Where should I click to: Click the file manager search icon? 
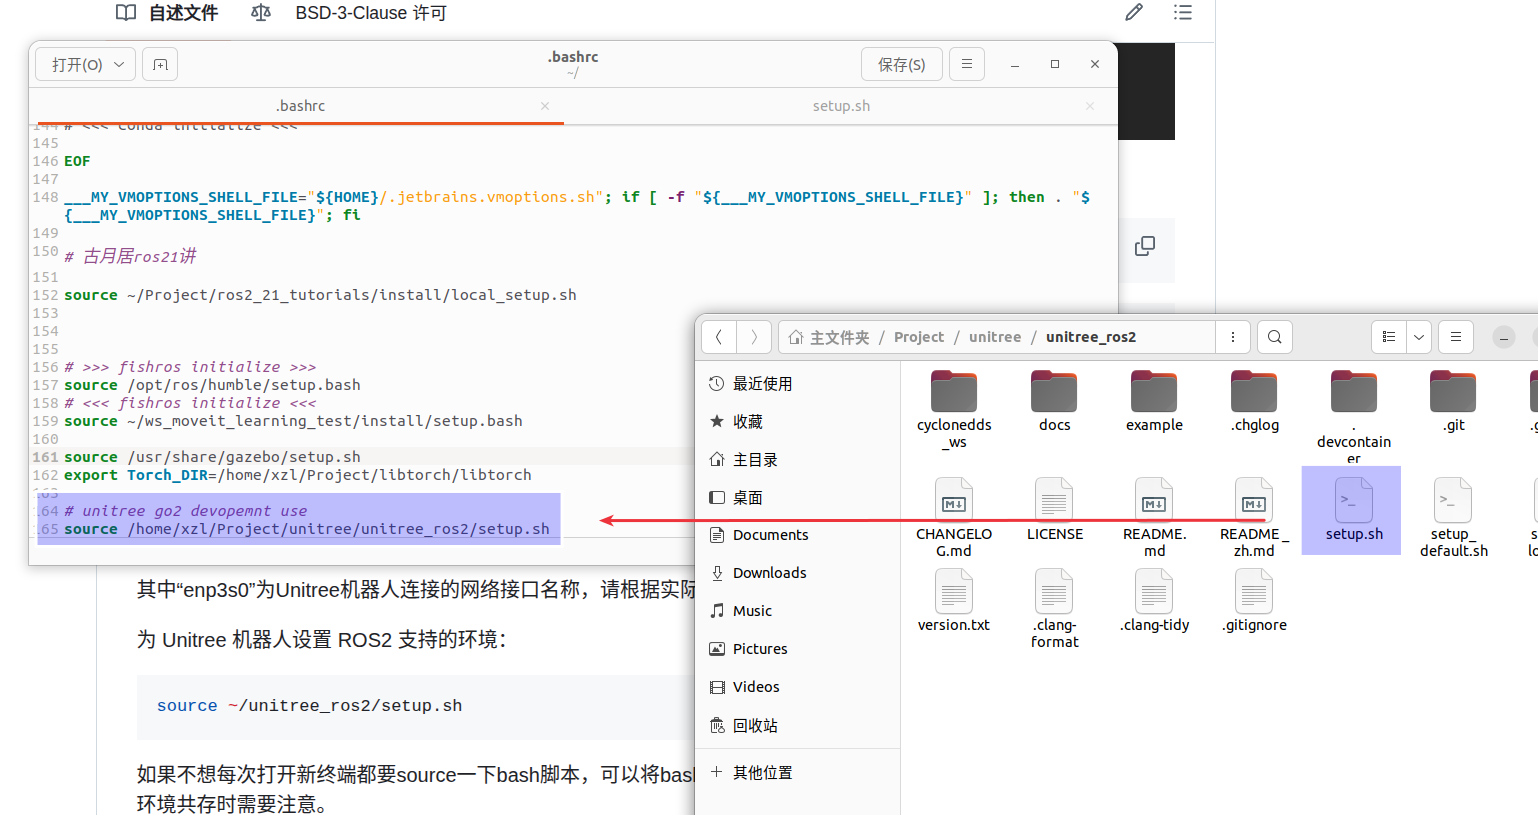pyautogui.click(x=1275, y=337)
